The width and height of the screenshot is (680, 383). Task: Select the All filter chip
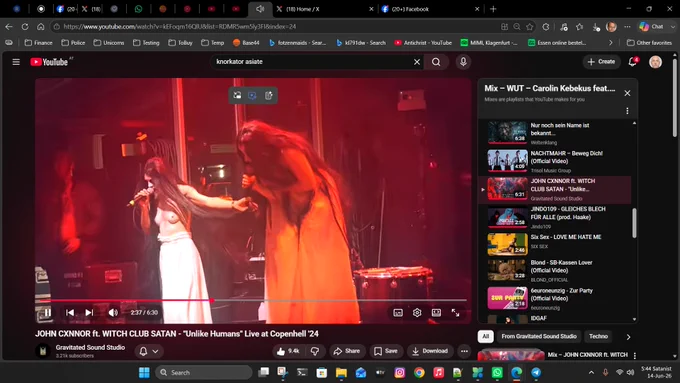tap(486, 336)
